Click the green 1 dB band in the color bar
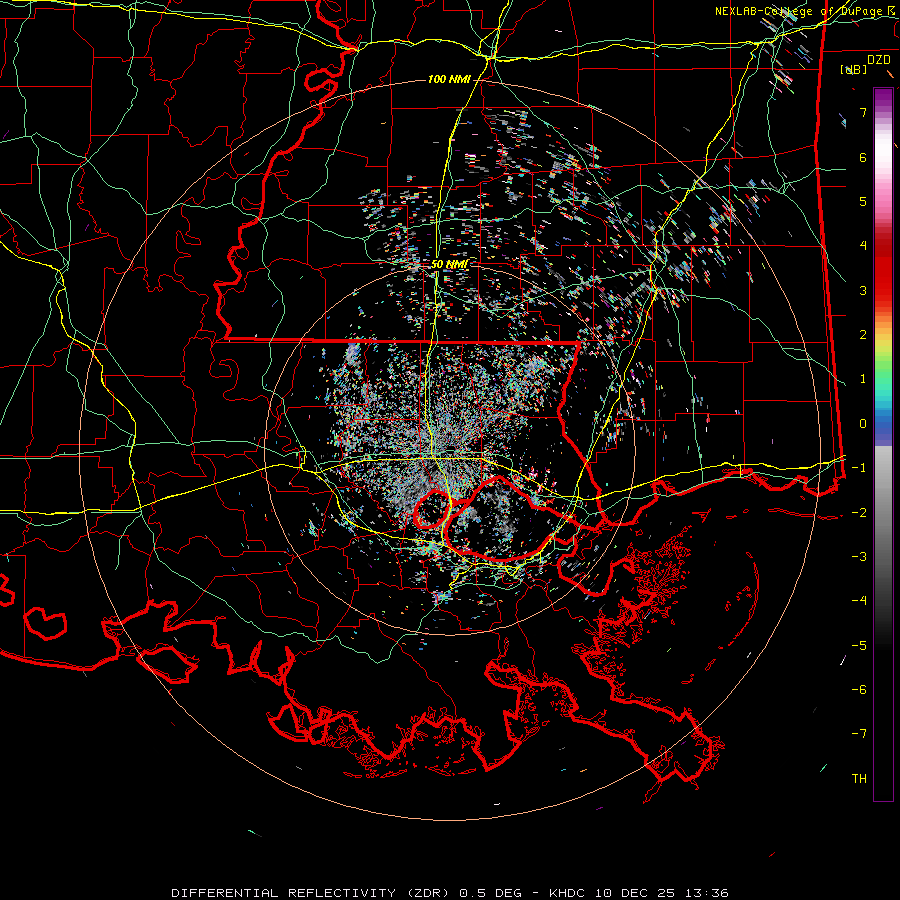900x900 pixels. coord(883,376)
